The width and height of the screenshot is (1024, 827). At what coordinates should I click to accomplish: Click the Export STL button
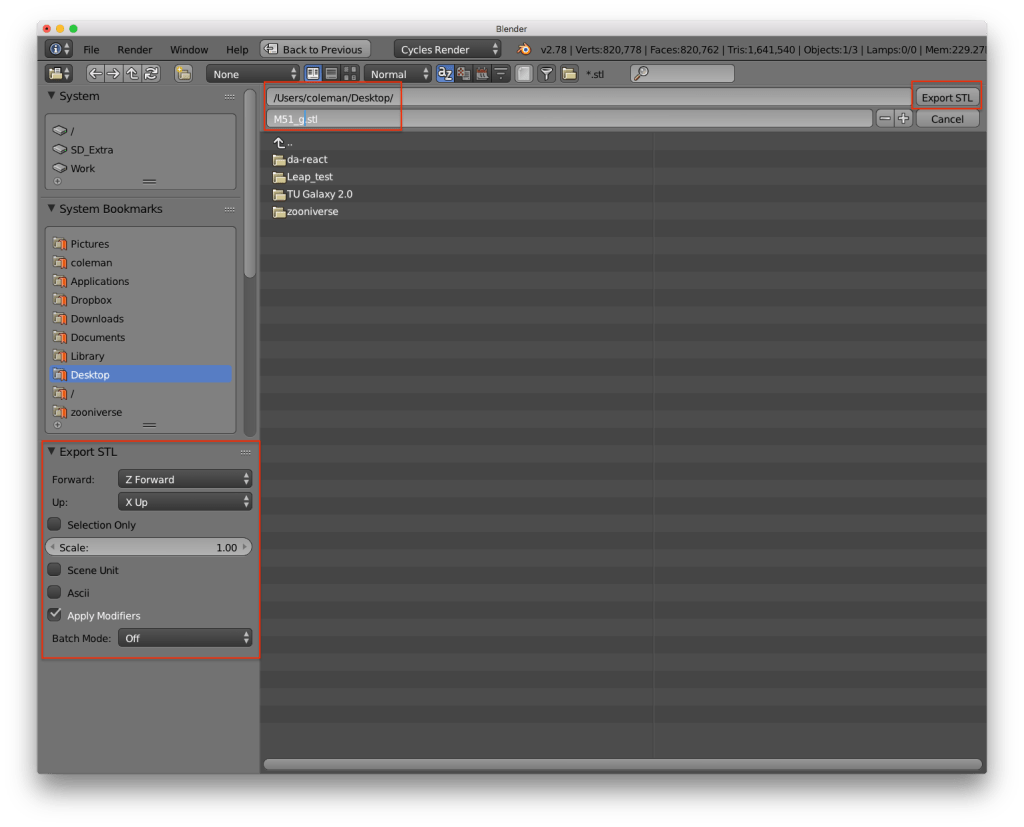(947, 97)
